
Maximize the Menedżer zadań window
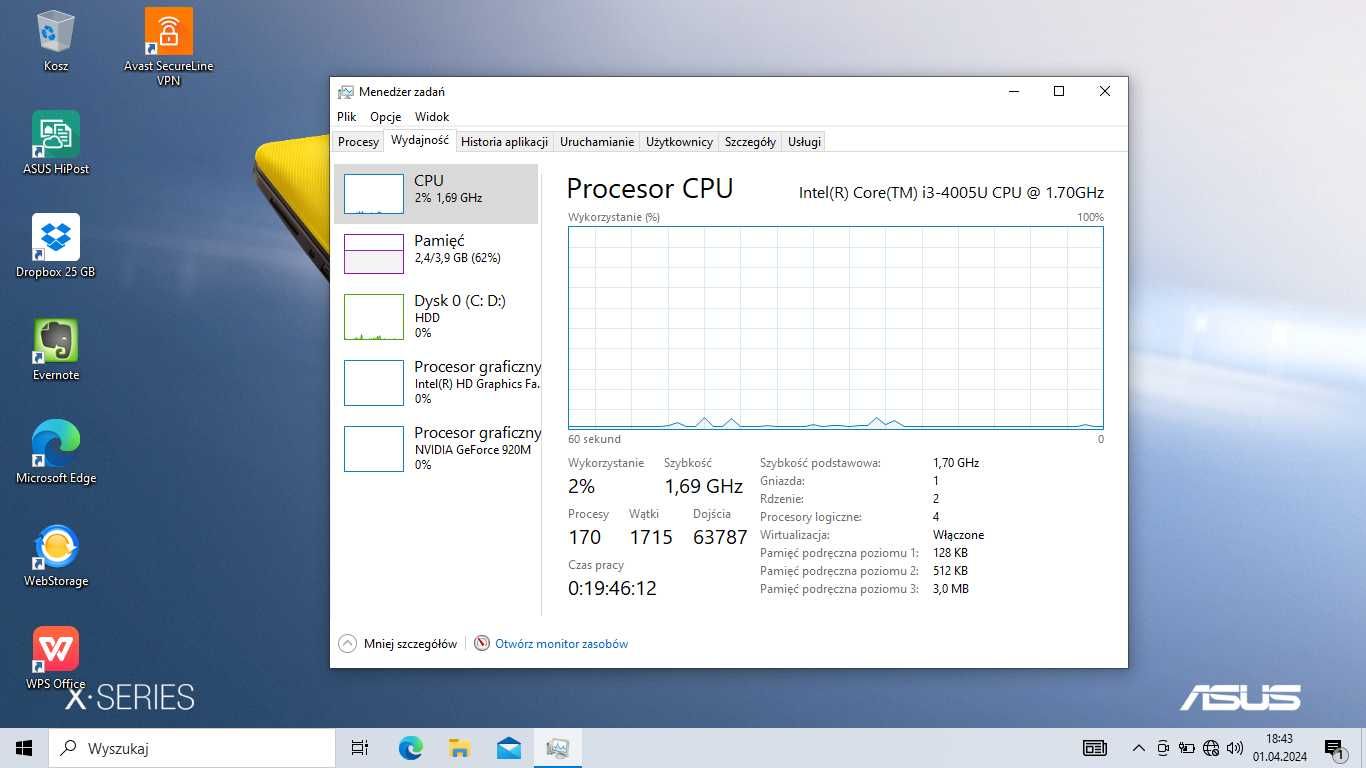tap(1059, 91)
